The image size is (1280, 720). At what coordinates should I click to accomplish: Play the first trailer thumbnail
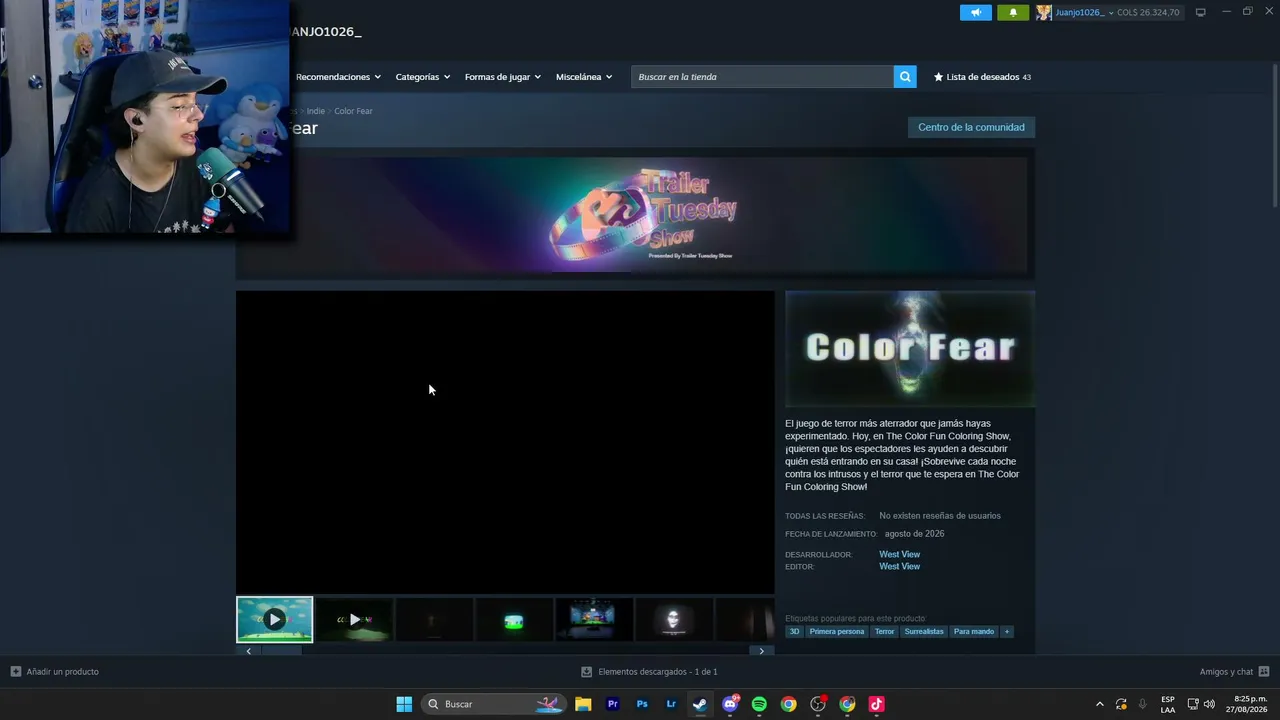(x=274, y=619)
